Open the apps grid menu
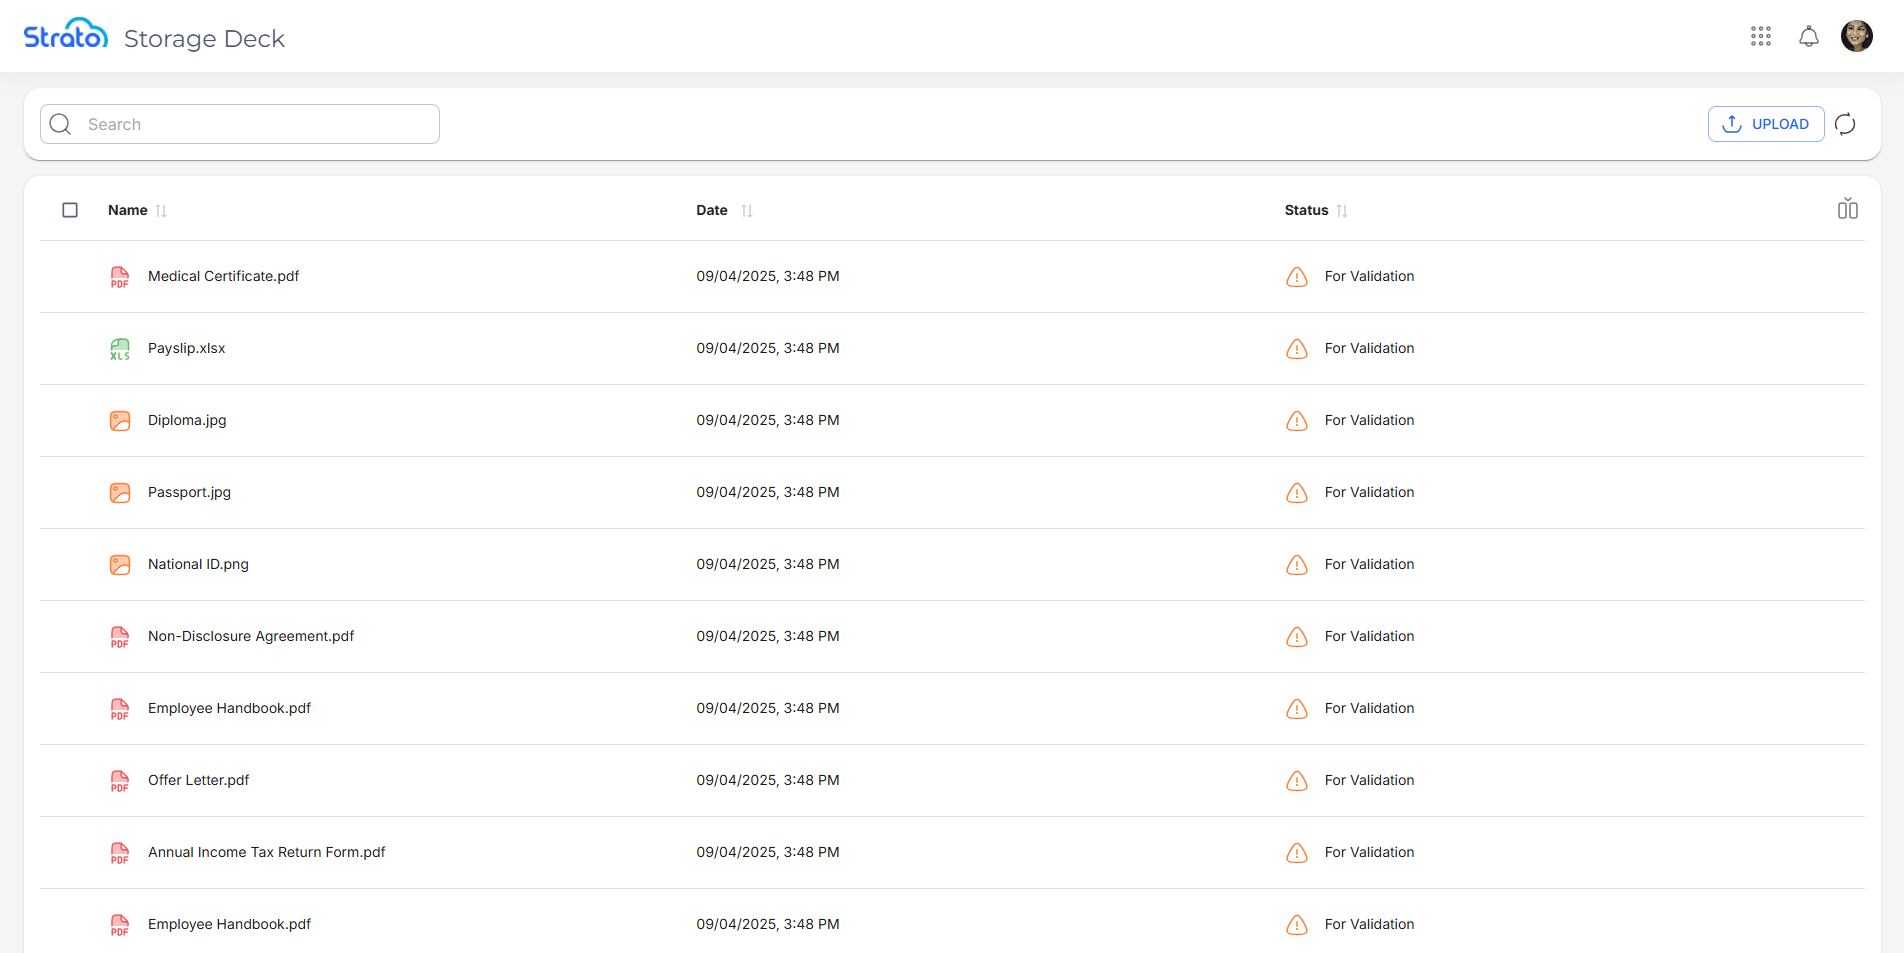 tap(1761, 37)
